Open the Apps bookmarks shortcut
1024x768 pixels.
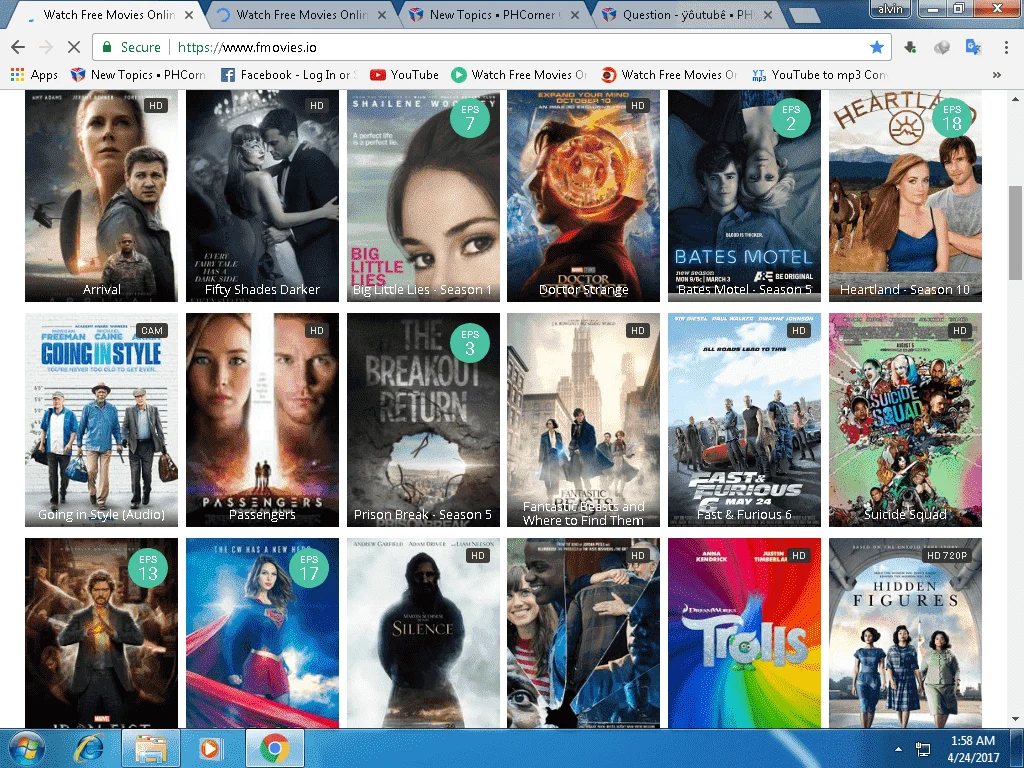click(35, 74)
